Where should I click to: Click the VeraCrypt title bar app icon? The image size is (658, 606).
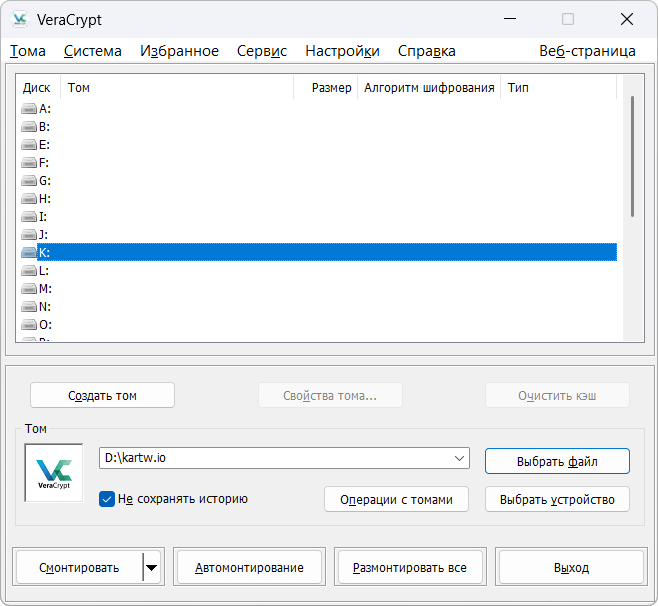point(20,20)
